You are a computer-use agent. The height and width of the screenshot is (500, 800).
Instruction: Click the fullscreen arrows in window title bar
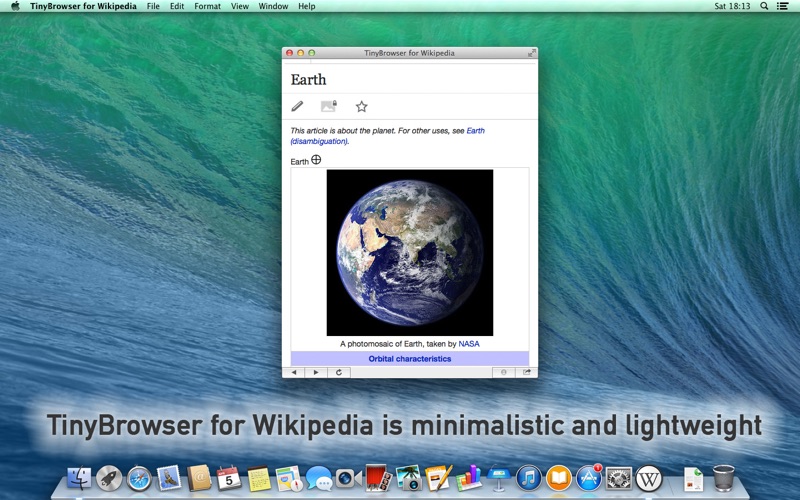pos(532,53)
